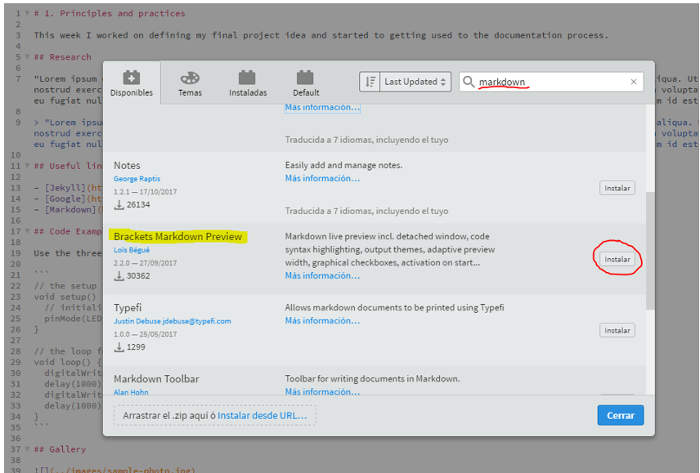Open Loïs Bégué author link
Screen dimensions: 700x473
[x=131, y=250]
